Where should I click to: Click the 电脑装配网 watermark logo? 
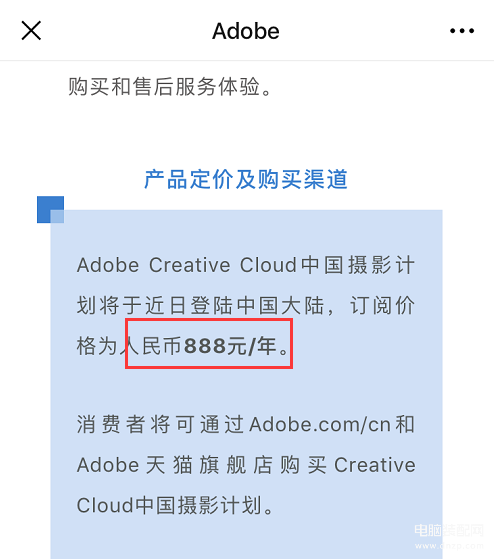[449, 531]
